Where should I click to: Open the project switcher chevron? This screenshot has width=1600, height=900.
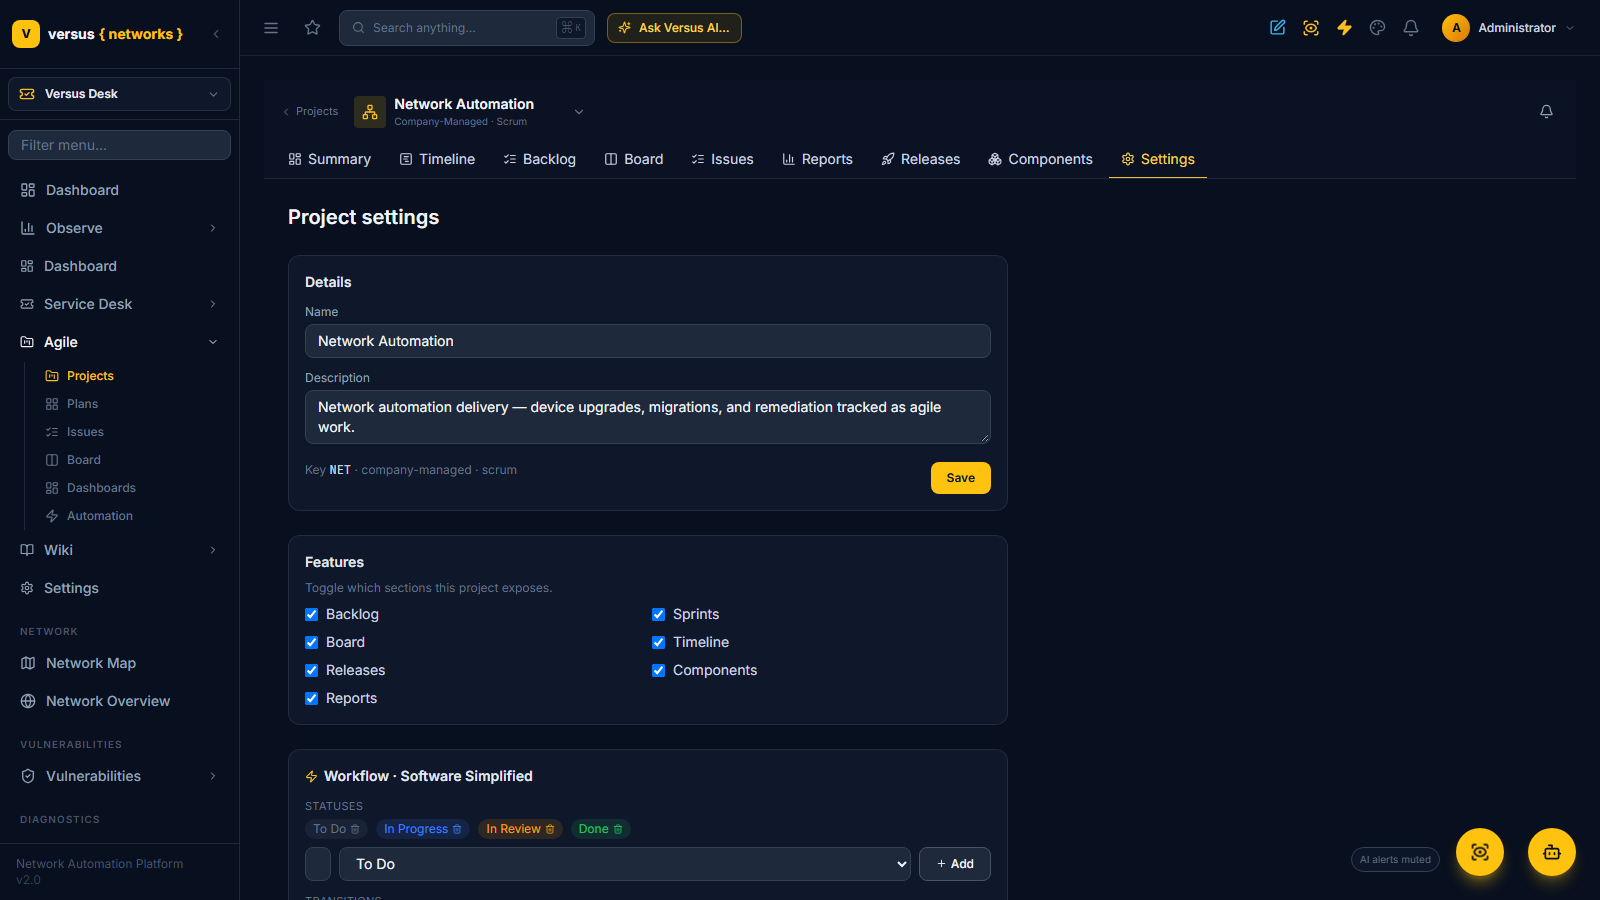pos(579,112)
